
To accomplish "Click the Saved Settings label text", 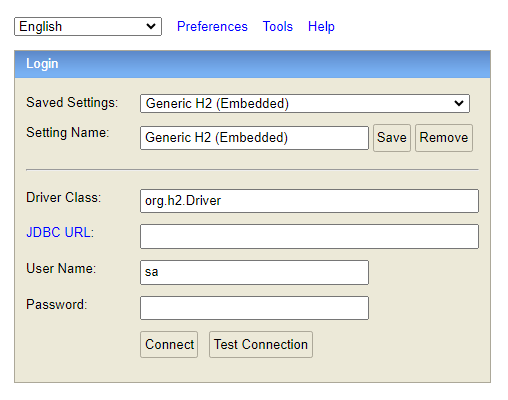I will click(x=72, y=102).
